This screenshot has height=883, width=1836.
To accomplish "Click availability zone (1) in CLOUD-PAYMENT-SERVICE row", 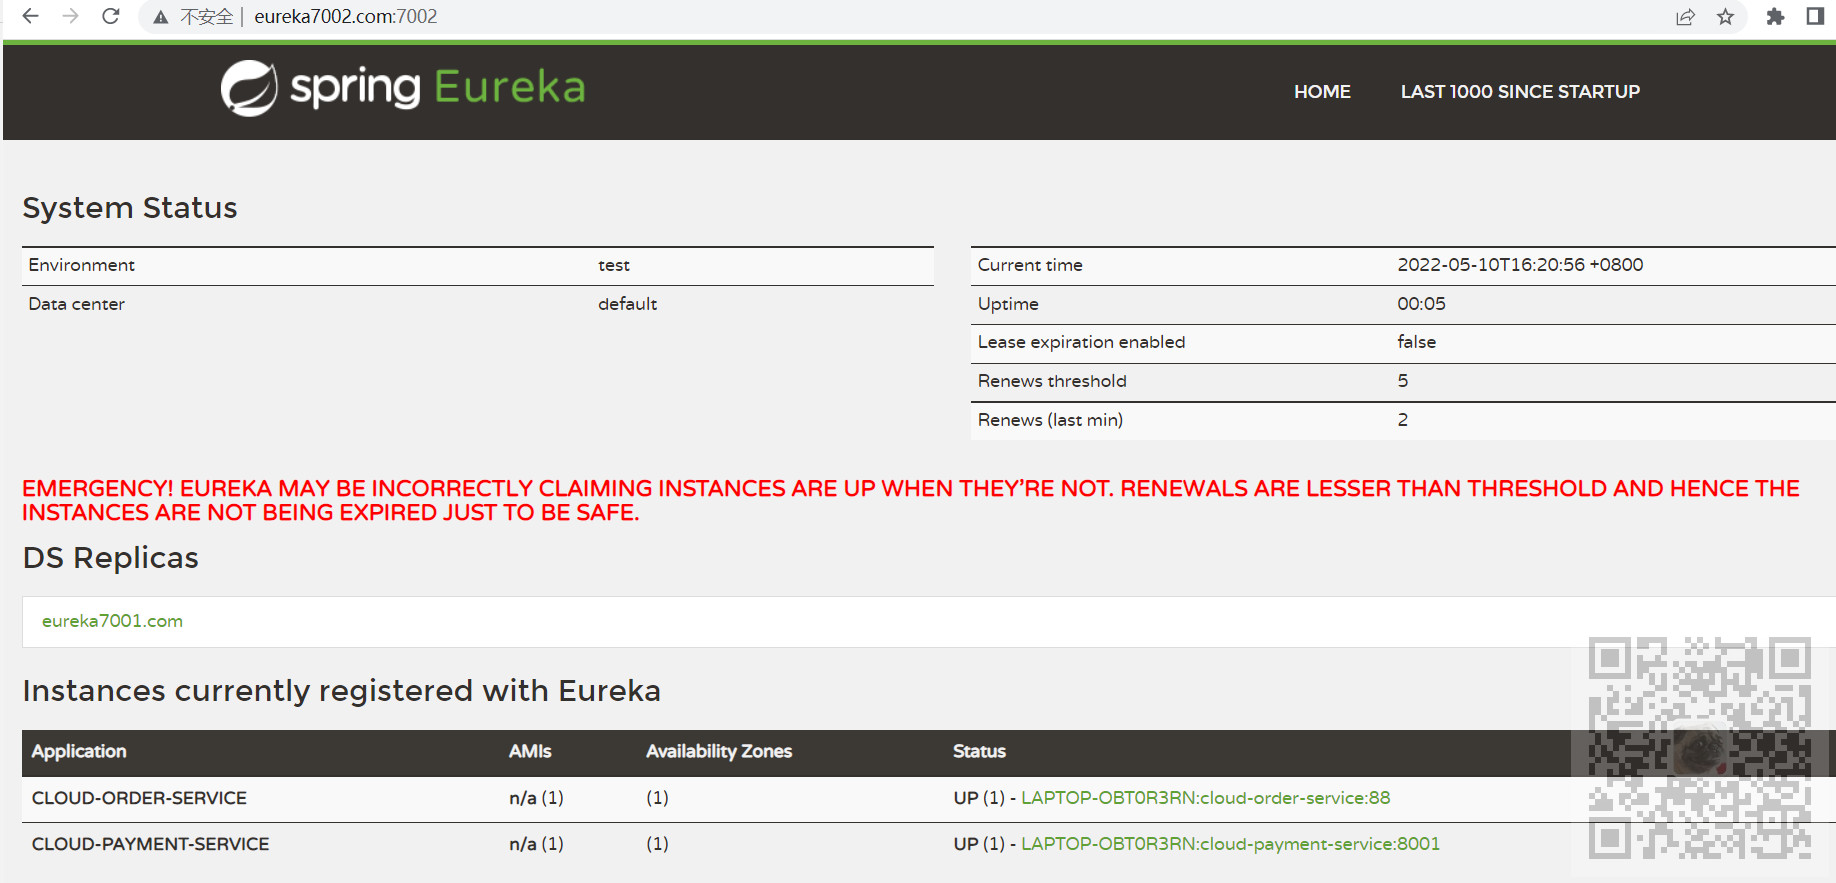I will (657, 844).
